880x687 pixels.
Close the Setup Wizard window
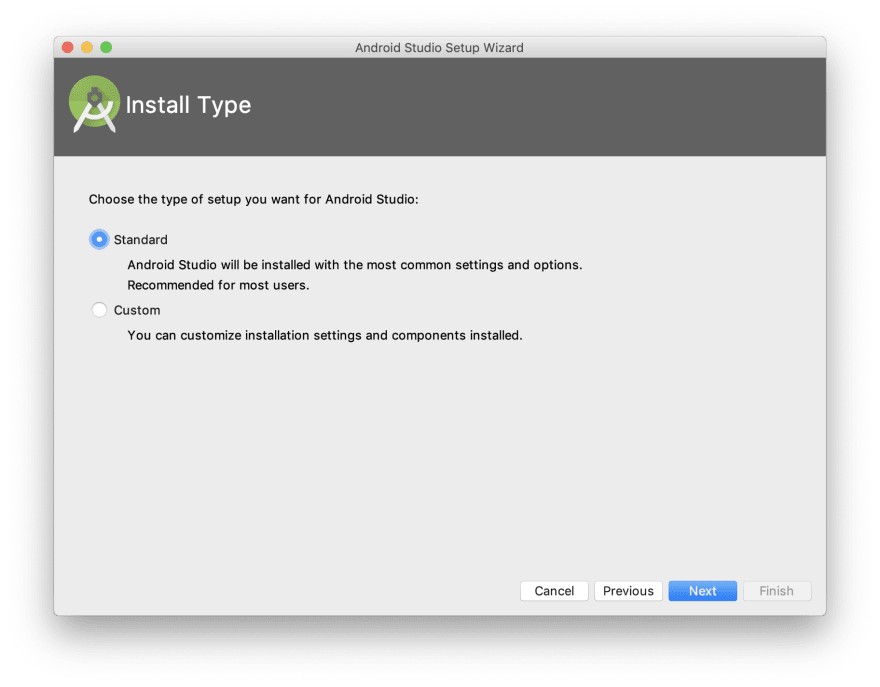pyautogui.click(x=68, y=47)
